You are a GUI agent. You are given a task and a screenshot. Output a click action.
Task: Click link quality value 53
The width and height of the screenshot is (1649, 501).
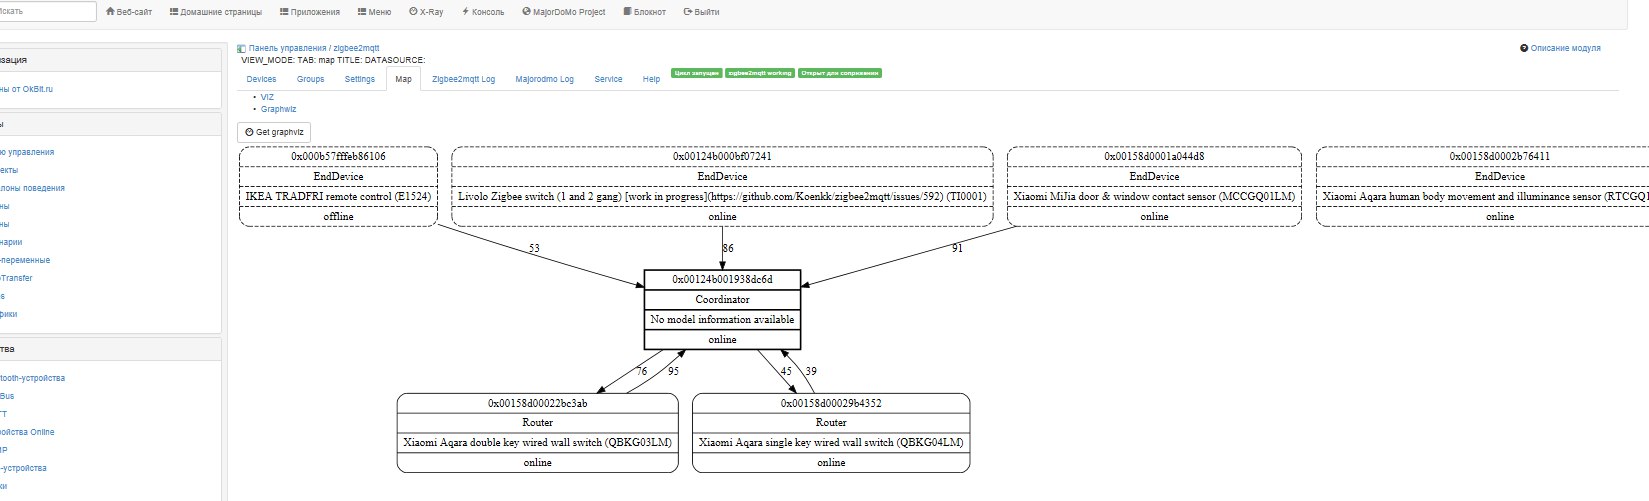pyautogui.click(x=534, y=248)
